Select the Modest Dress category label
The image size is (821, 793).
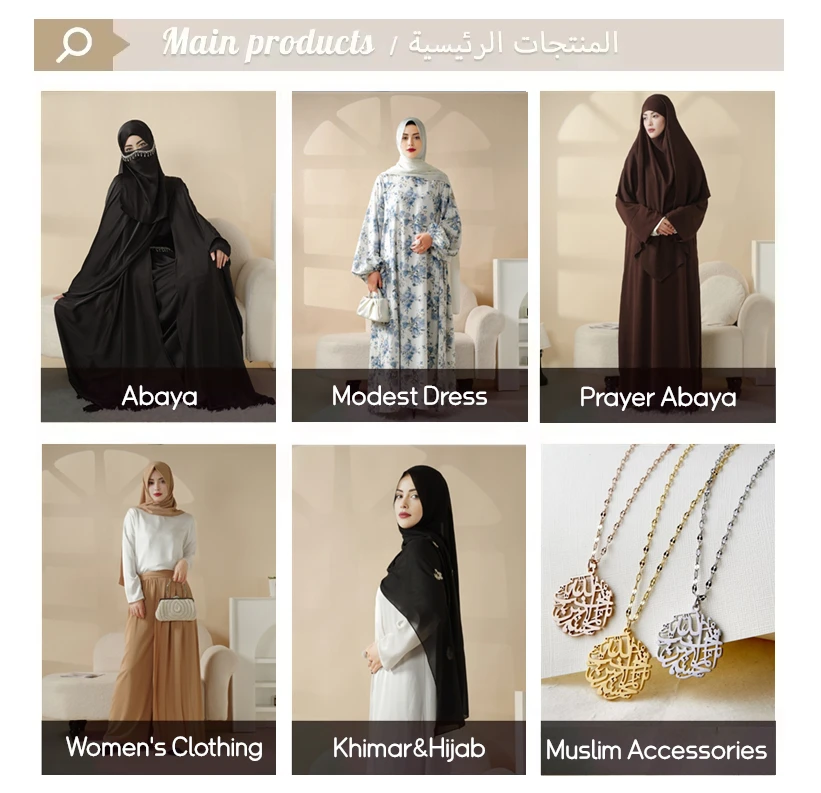point(409,396)
